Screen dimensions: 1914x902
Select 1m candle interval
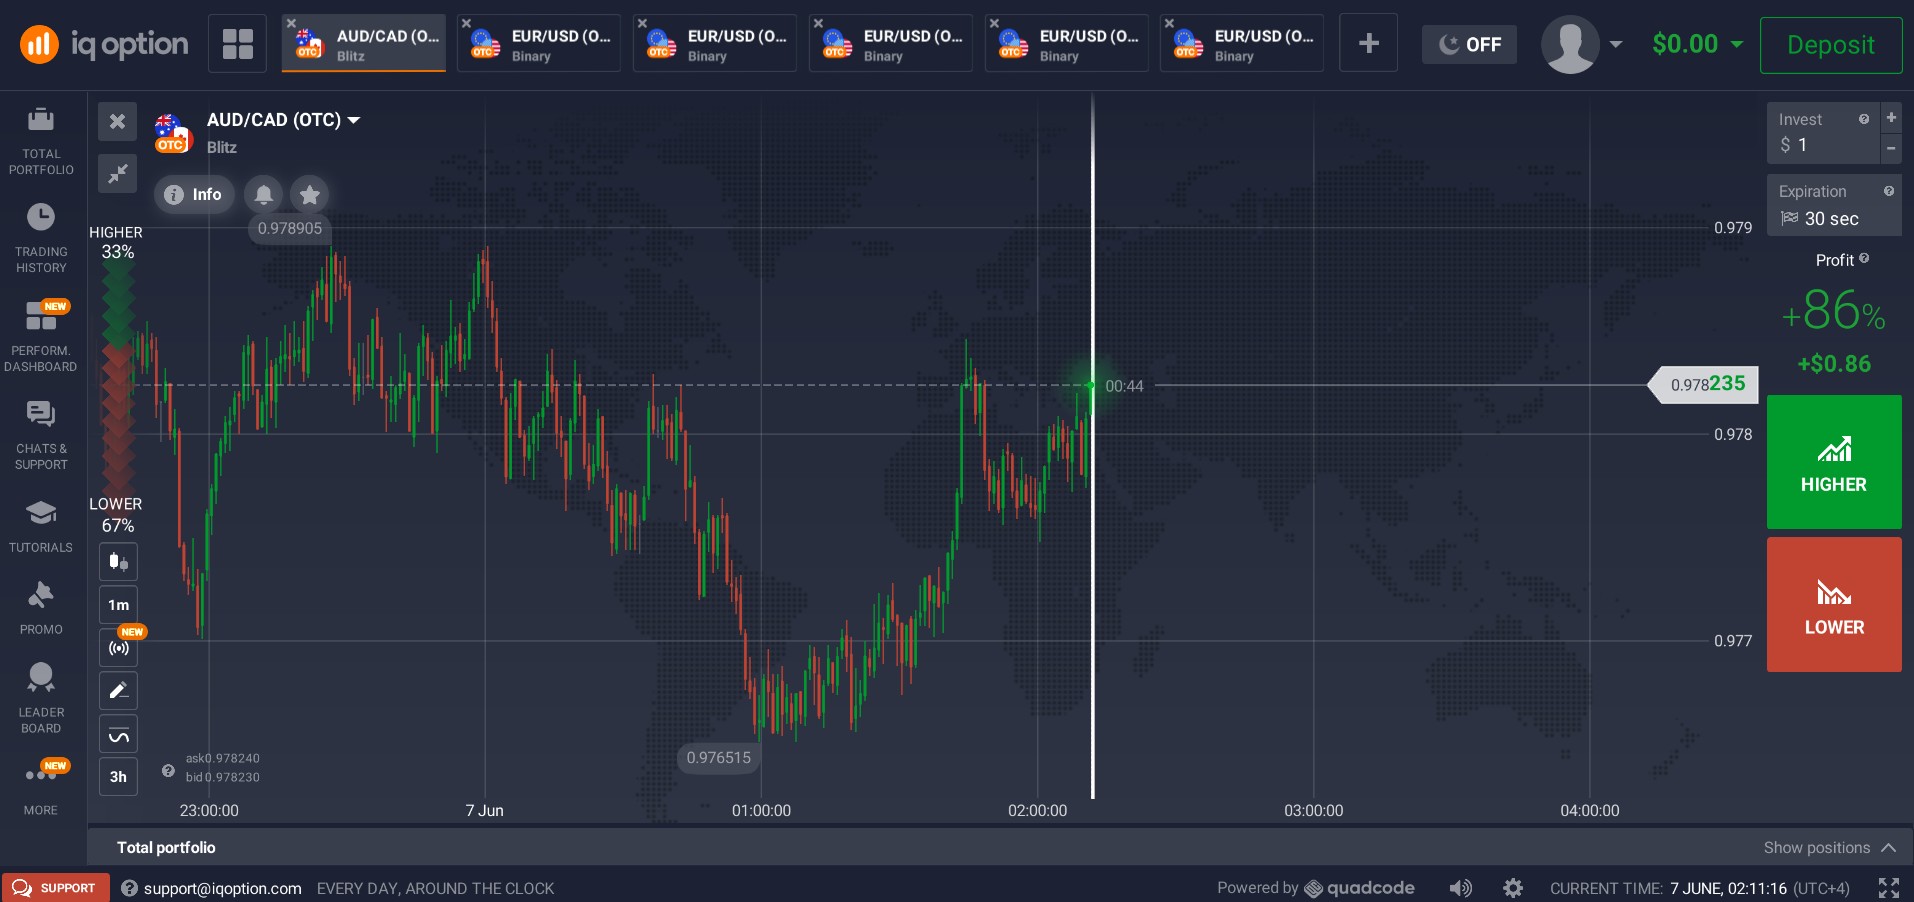tap(118, 605)
